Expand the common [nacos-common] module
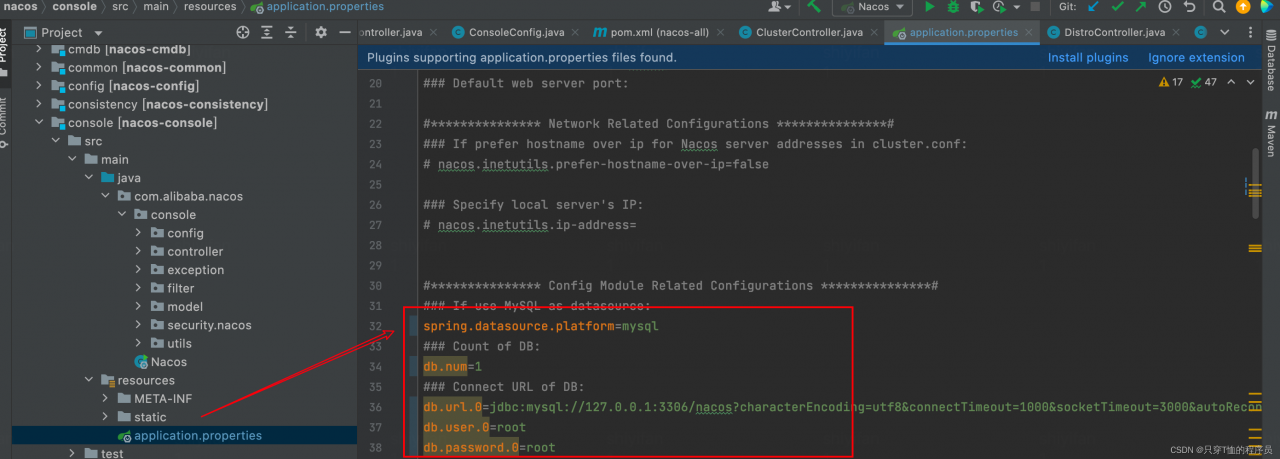This screenshot has height=459, width=1280. tap(40, 68)
